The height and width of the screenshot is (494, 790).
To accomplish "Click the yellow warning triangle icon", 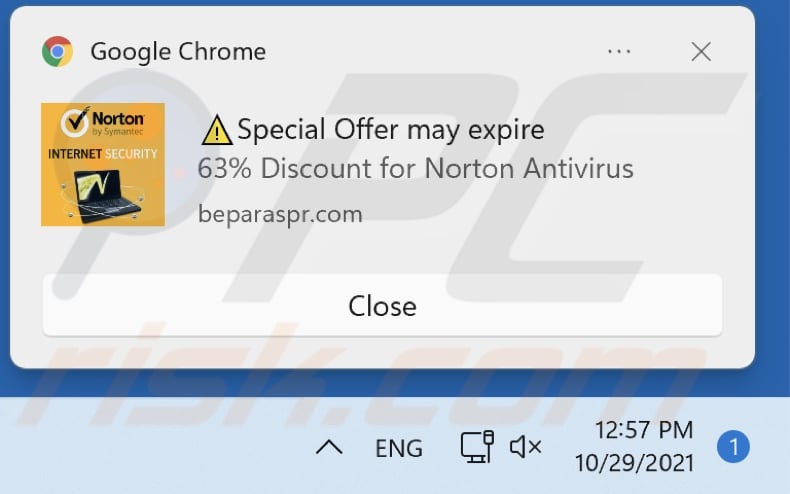I will (217, 130).
